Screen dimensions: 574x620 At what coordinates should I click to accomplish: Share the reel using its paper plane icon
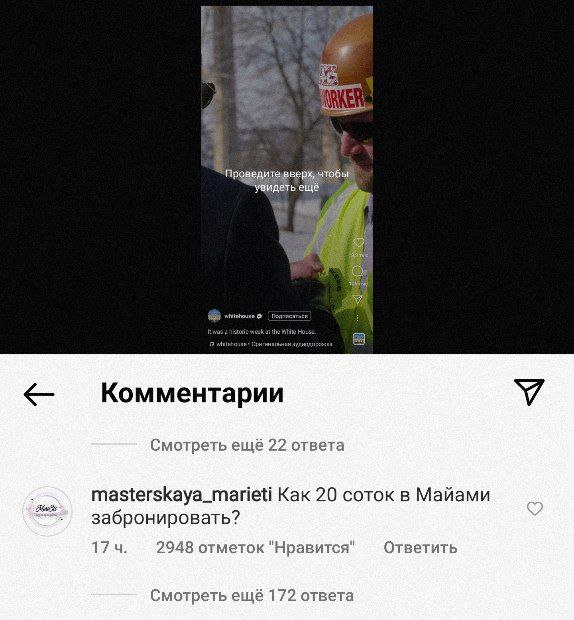358,299
